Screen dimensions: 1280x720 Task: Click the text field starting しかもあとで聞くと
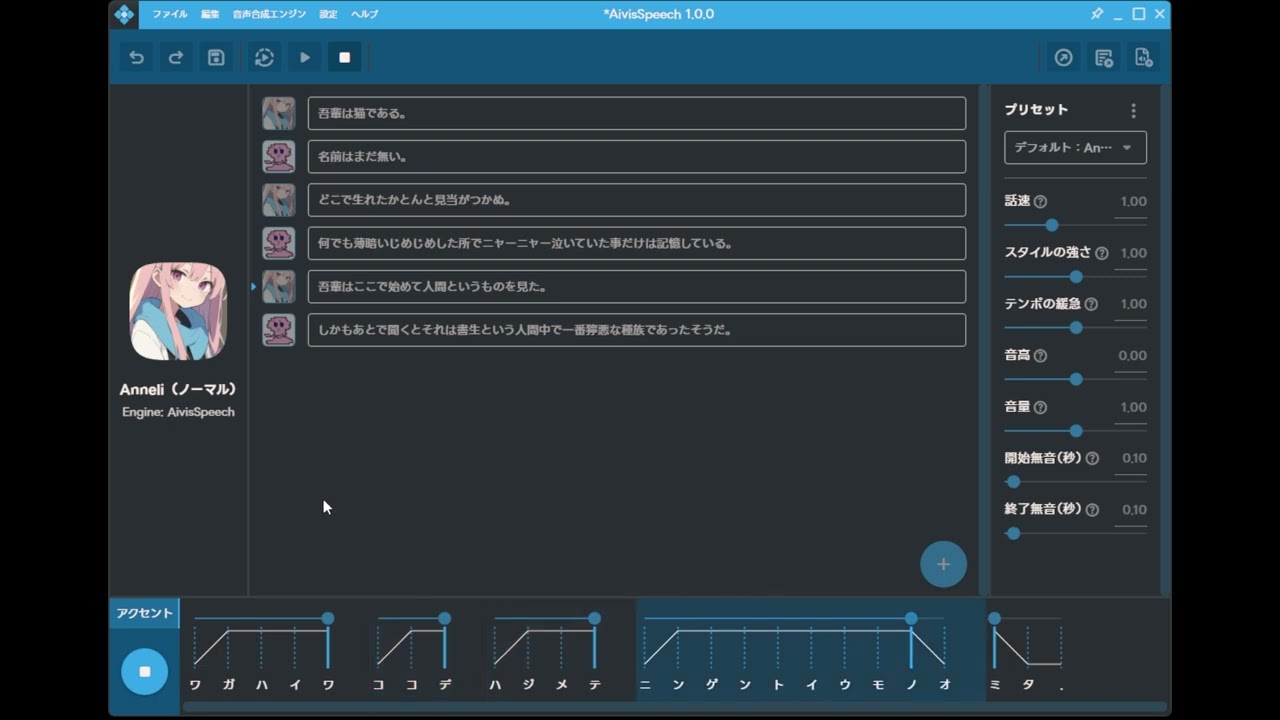tap(637, 330)
